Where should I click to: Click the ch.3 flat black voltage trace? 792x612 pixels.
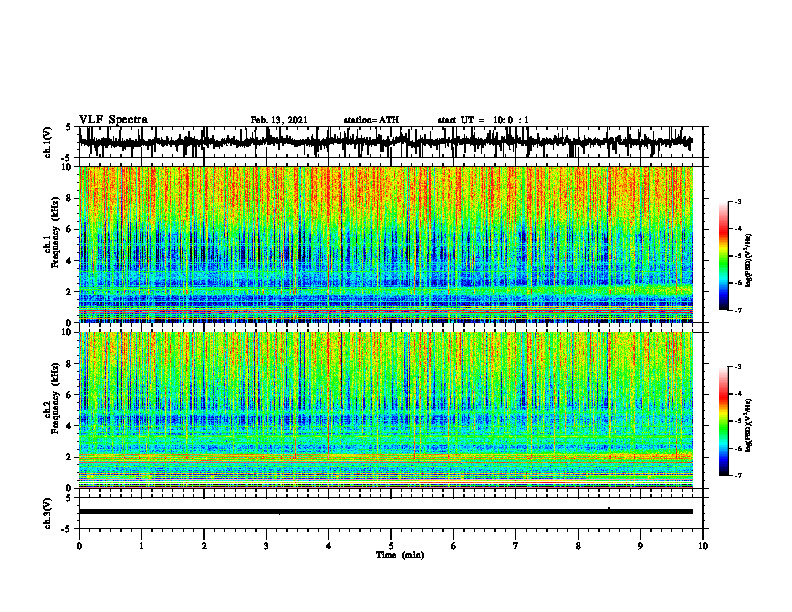(x=385, y=512)
